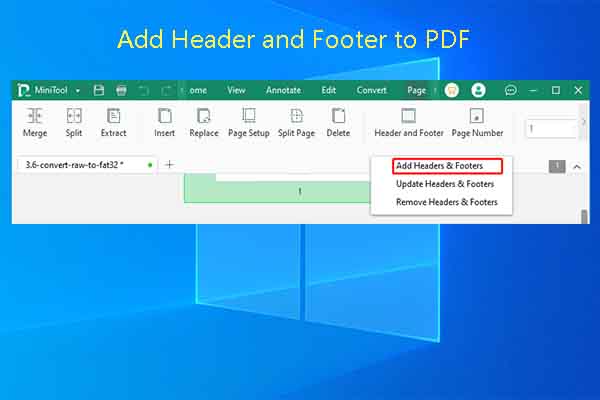Screen dimensions: 600x400
Task: Add a new document tab with plus
Action: pyautogui.click(x=169, y=165)
